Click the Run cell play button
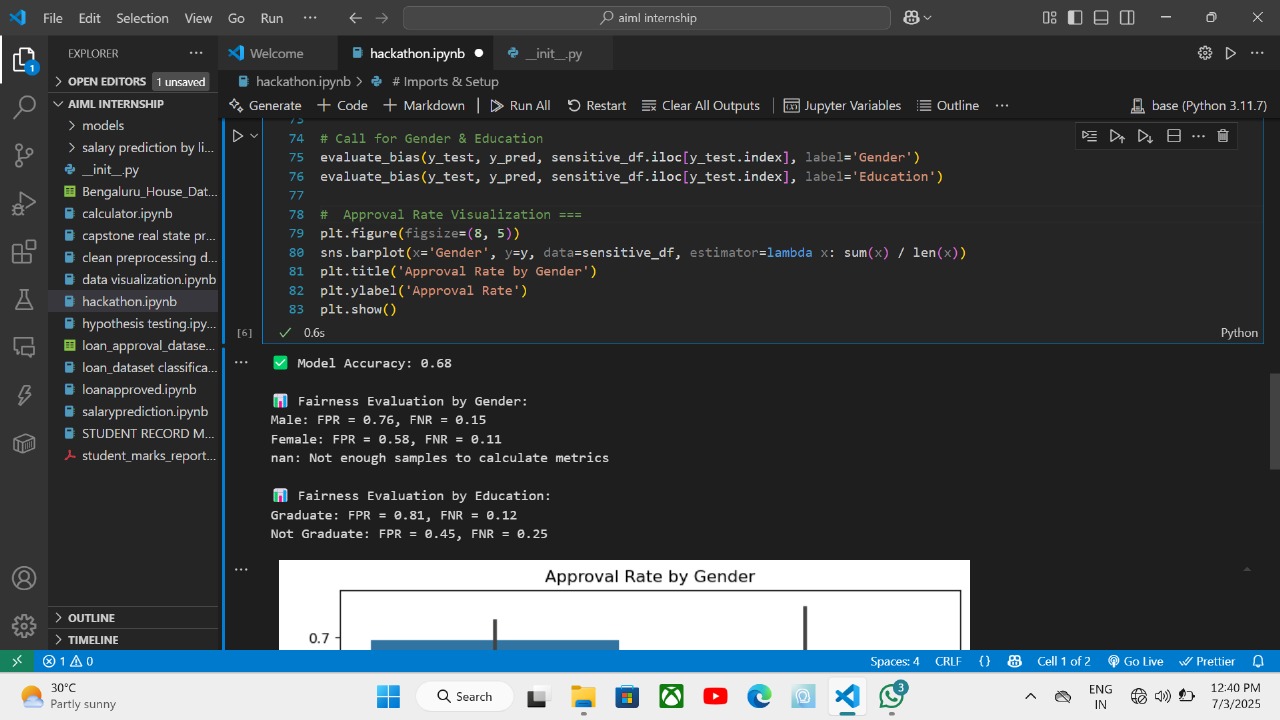The image size is (1280, 720). click(x=237, y=136)
